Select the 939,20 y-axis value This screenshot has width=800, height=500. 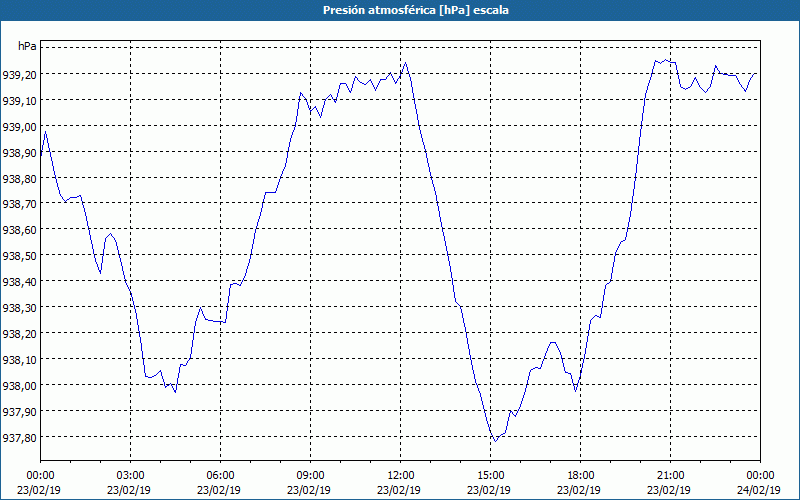coord(19,74)
